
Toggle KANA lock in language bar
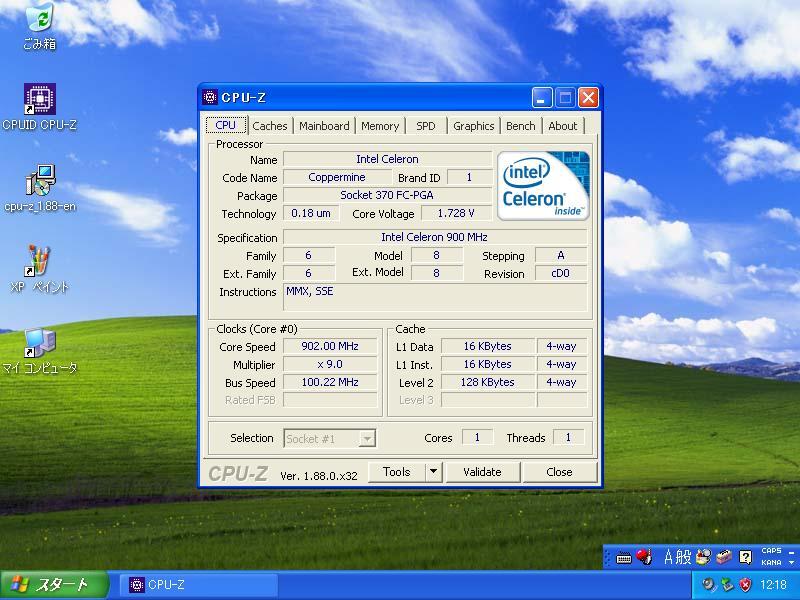pyautogui.click(x=771, y=562)
